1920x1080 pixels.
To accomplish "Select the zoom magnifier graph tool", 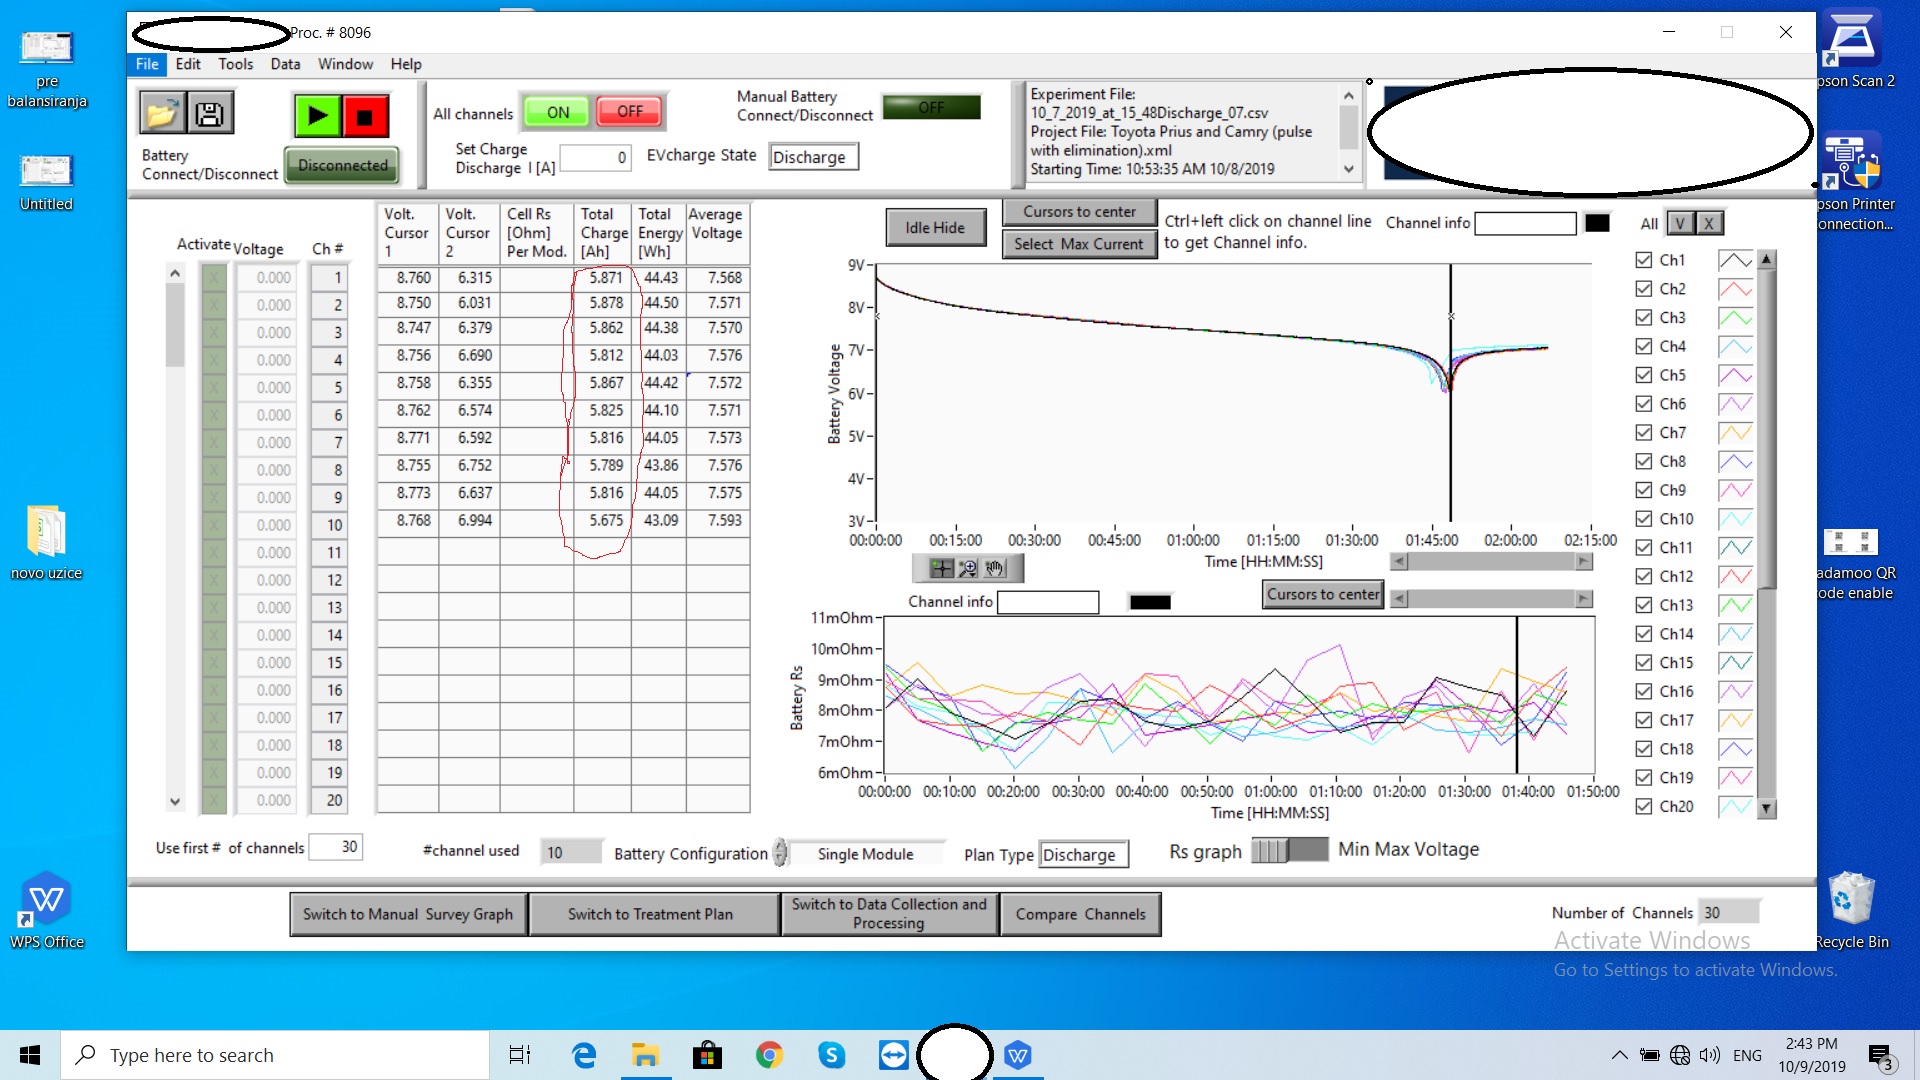I will 967,568.
